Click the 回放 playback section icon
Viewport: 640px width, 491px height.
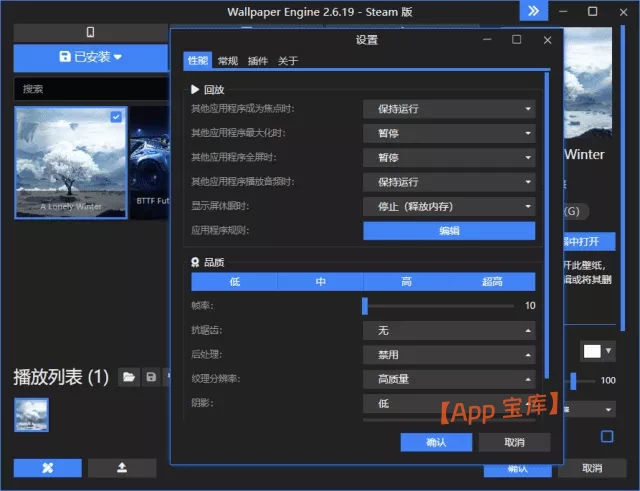(x=195, y=89)
